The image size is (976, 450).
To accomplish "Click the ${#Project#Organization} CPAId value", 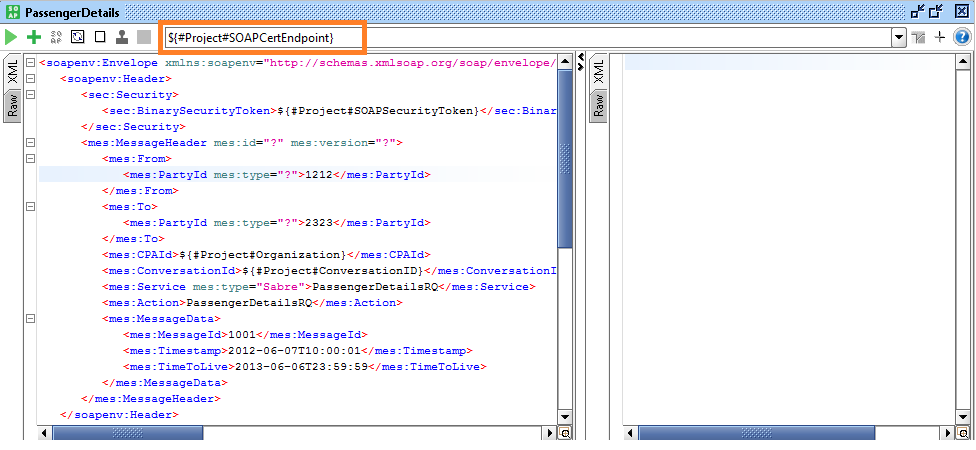I will tap(263, 255).
